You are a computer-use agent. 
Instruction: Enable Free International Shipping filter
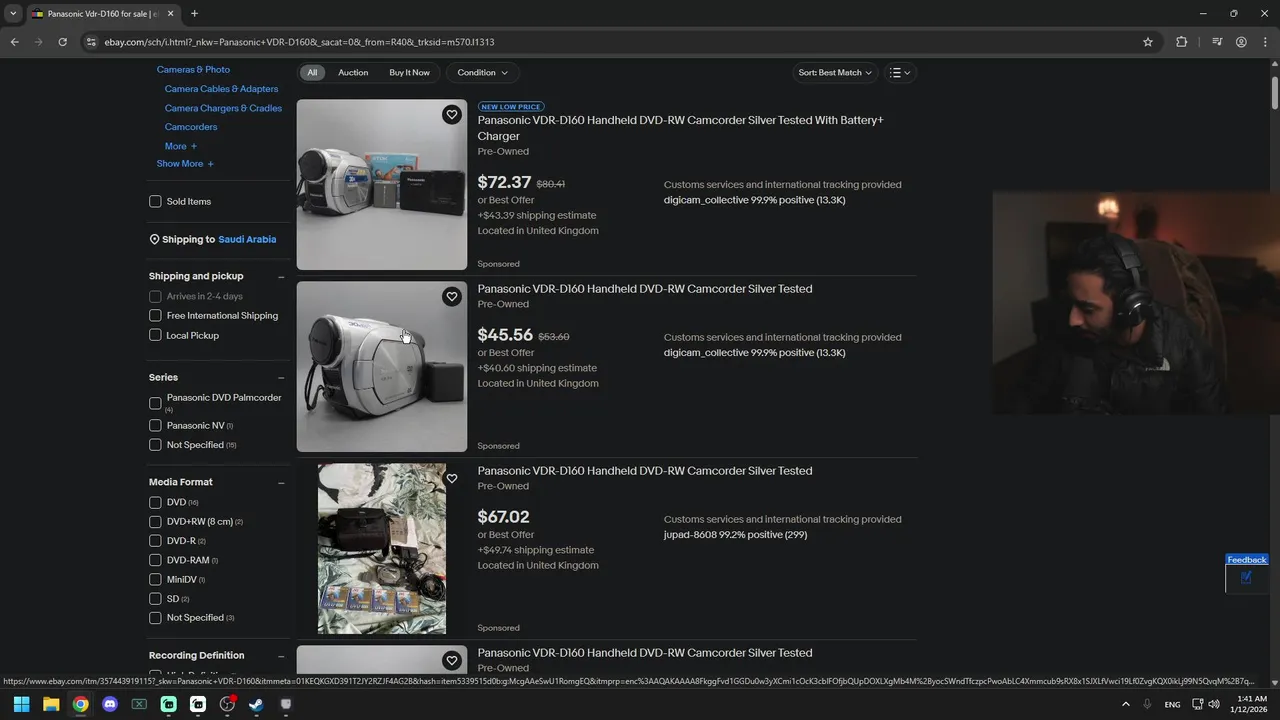tap(155, 315)
